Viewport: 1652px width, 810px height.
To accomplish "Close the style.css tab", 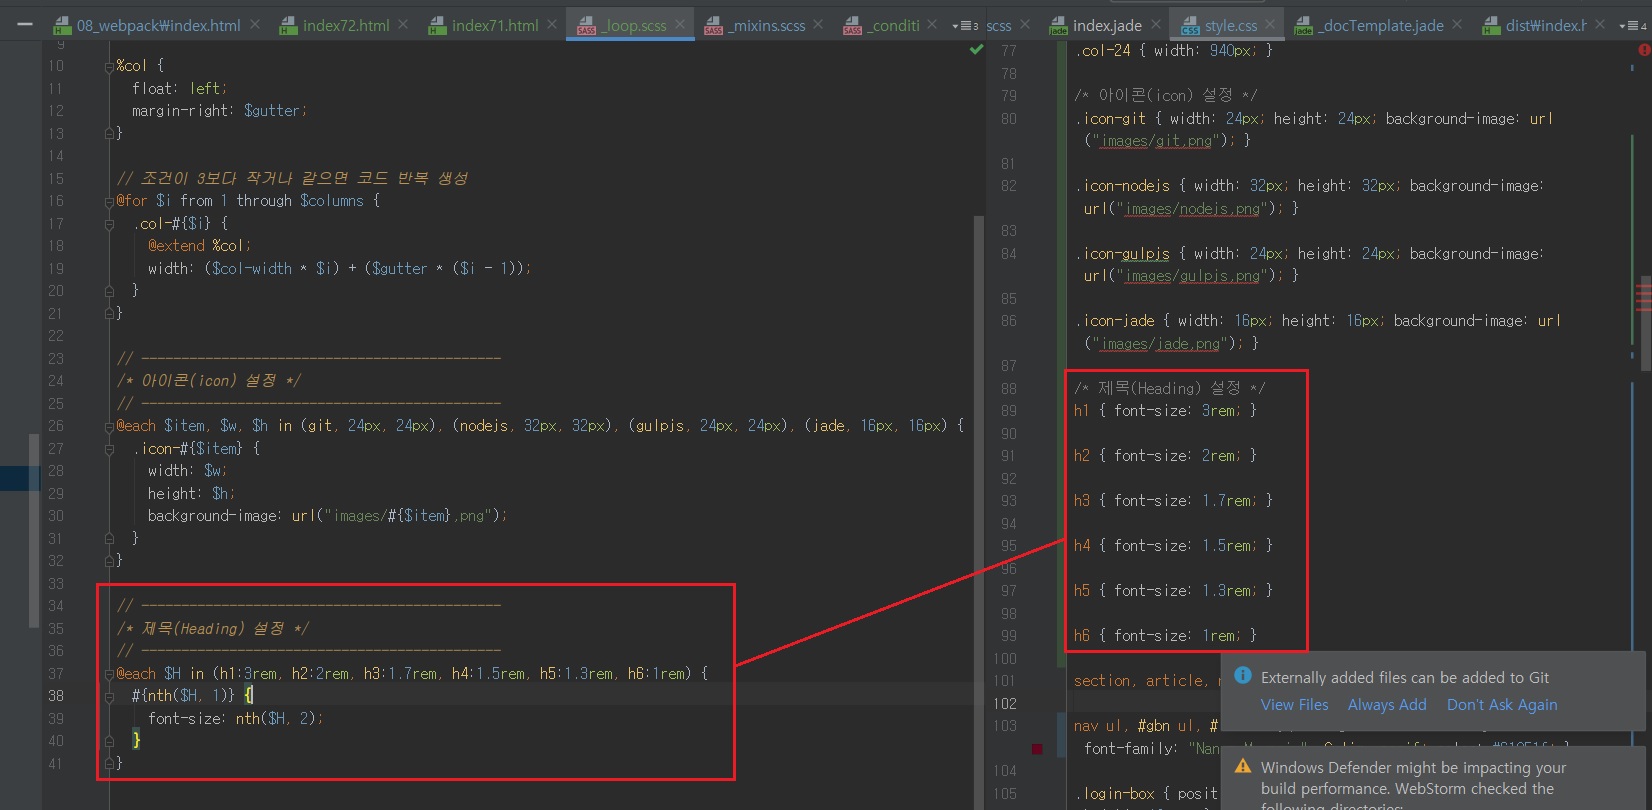I will (1270, 24).
